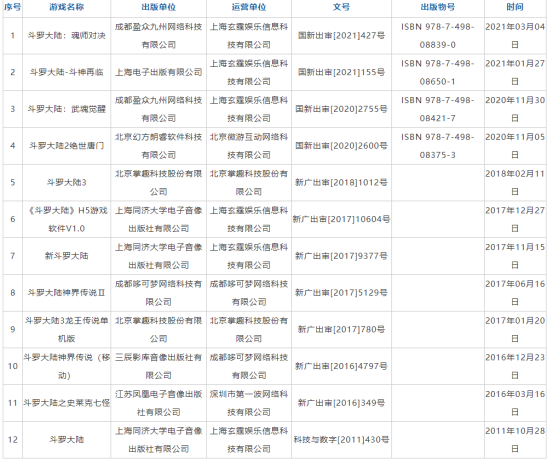Click date 2017年12月27日
The image size is (554, 465).
click(515, 219)
